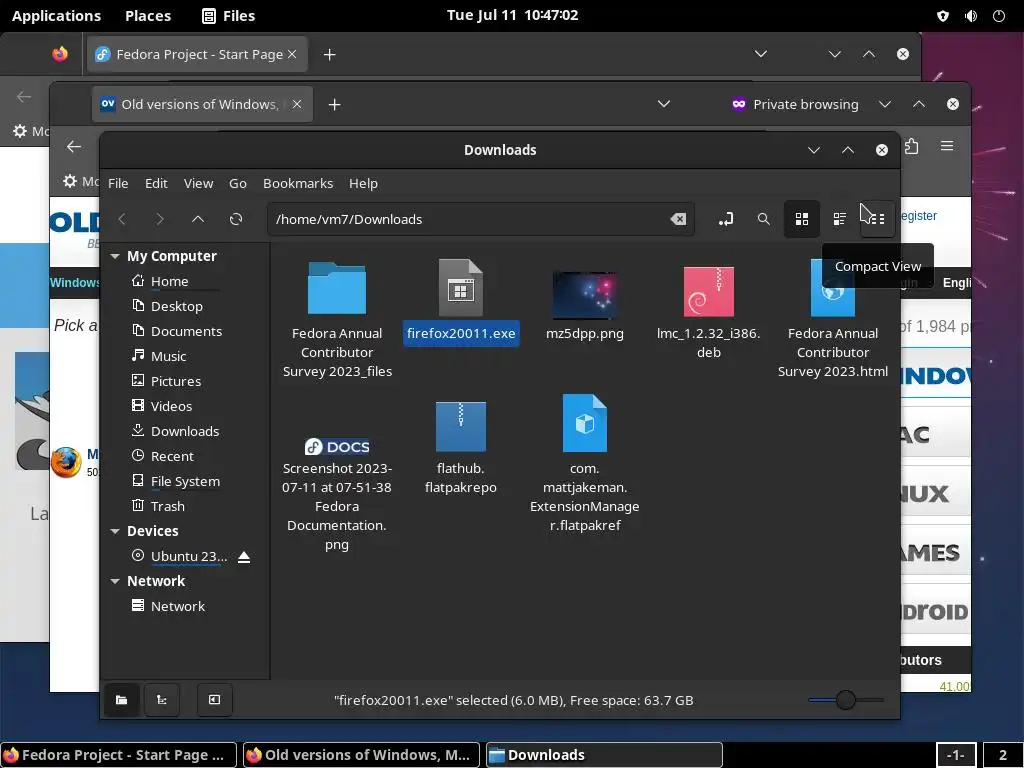Adjust the icon zoom slider

click(x=846, y=700)
